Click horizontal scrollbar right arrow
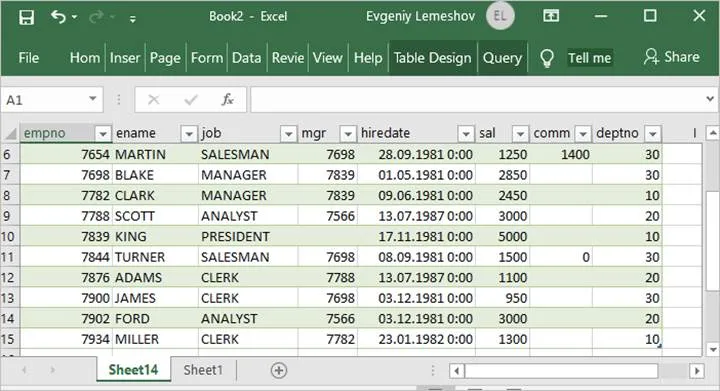This screenshot has height=391, width=720. (697, 371)
